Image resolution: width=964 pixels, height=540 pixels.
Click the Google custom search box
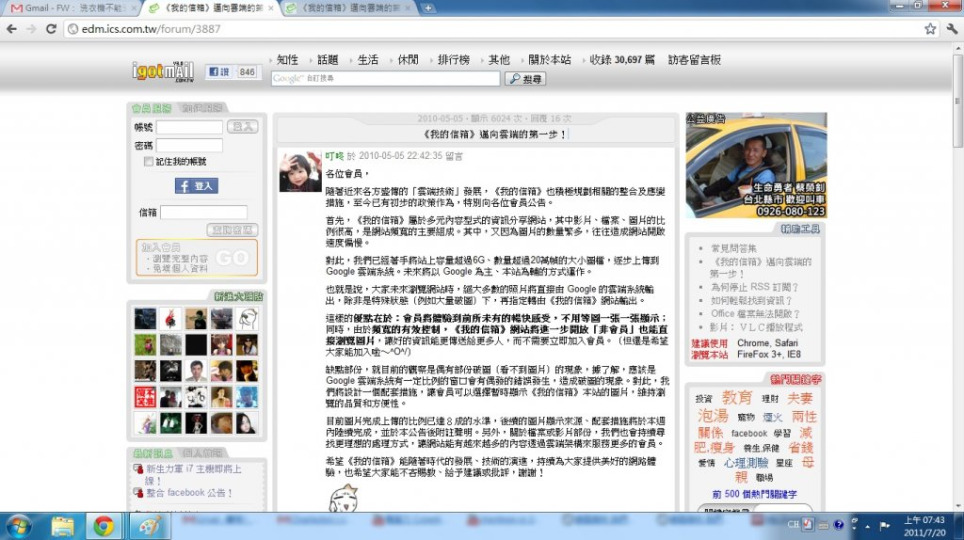384,79
